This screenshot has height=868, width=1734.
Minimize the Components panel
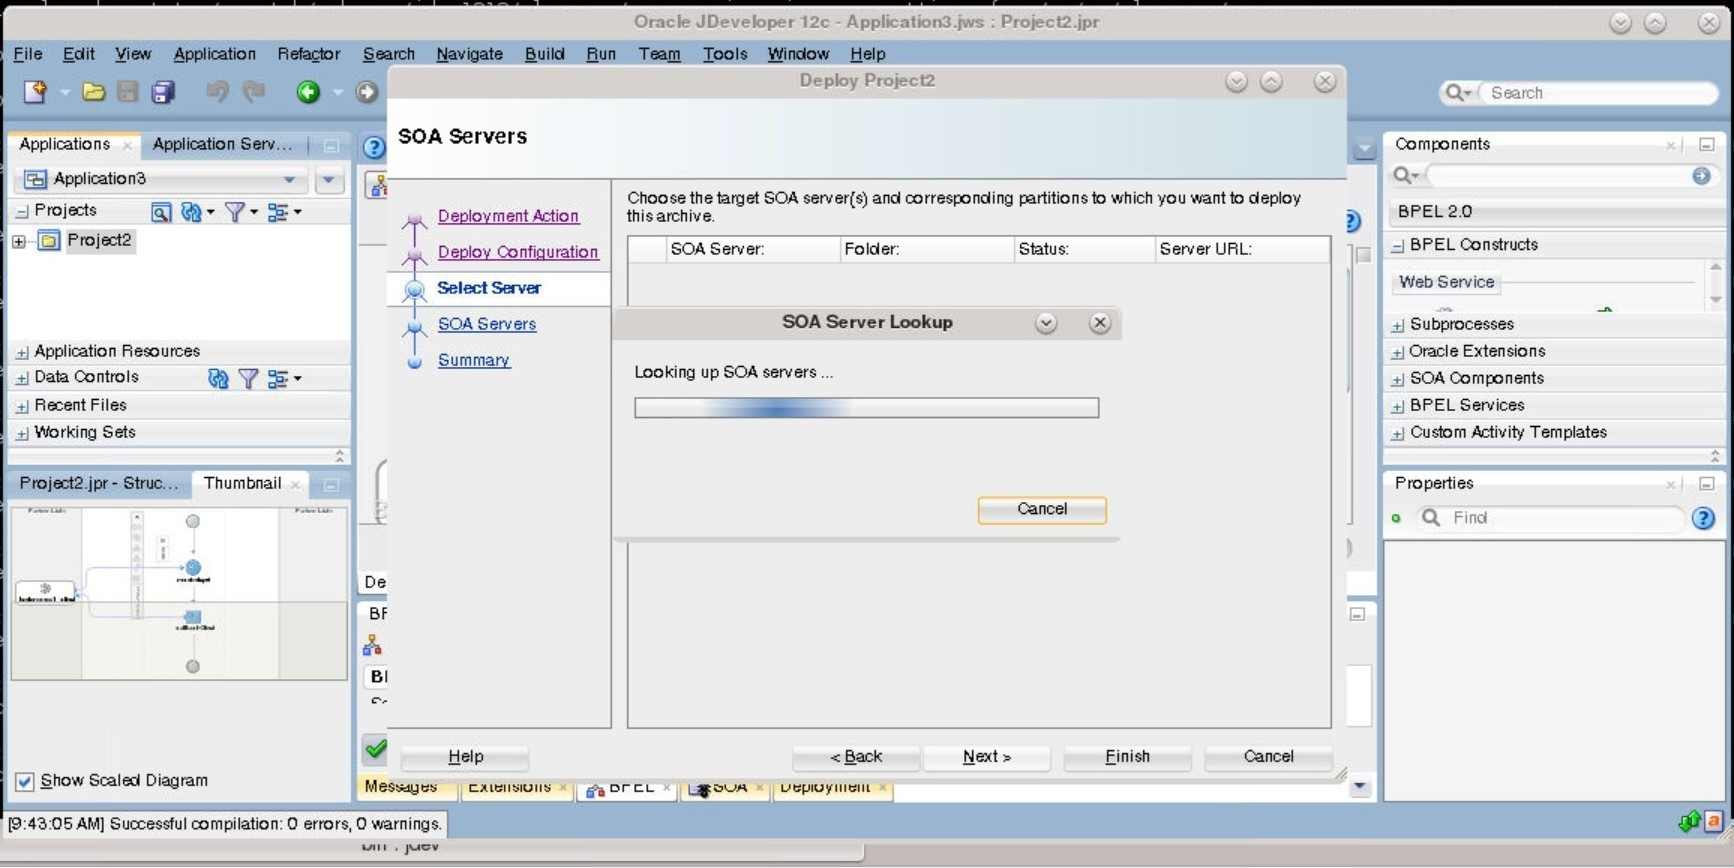[1706, 145]
